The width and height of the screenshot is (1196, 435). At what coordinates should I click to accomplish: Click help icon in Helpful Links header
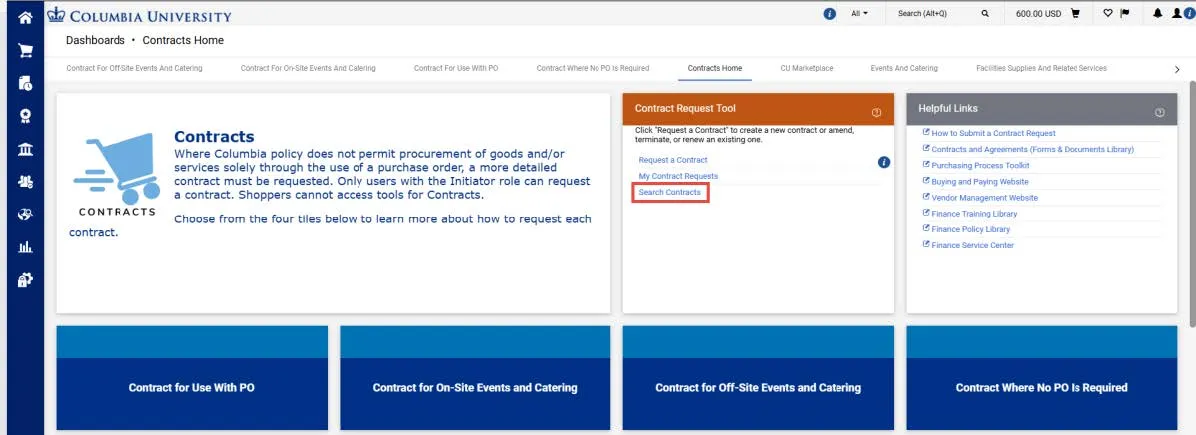[1159, 112]
